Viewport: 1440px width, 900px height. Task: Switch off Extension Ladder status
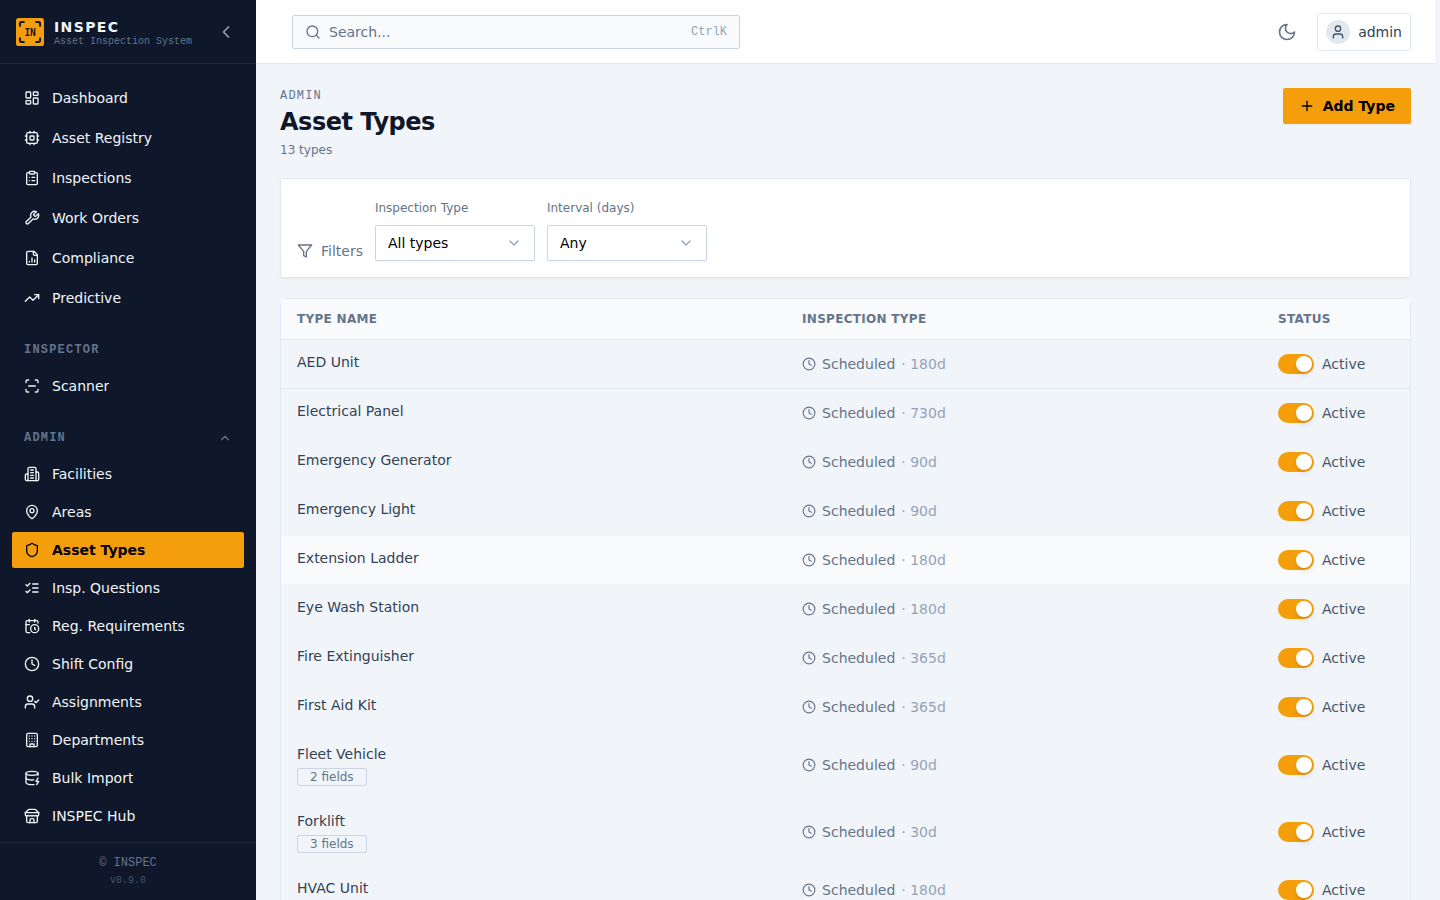1296,560
